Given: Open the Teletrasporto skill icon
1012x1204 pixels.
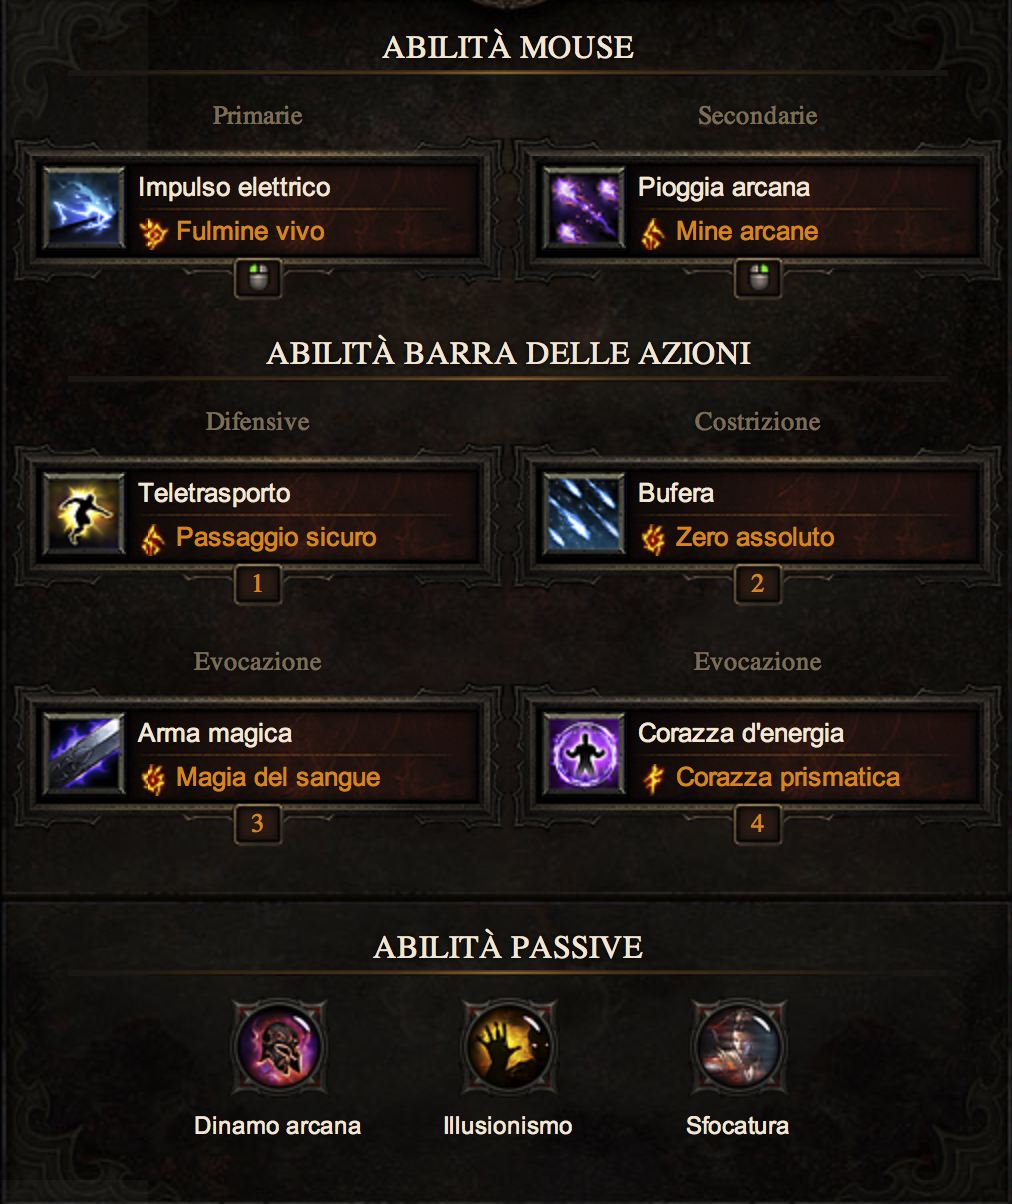Looking at the screenshot, I should [x=84, y=514].
